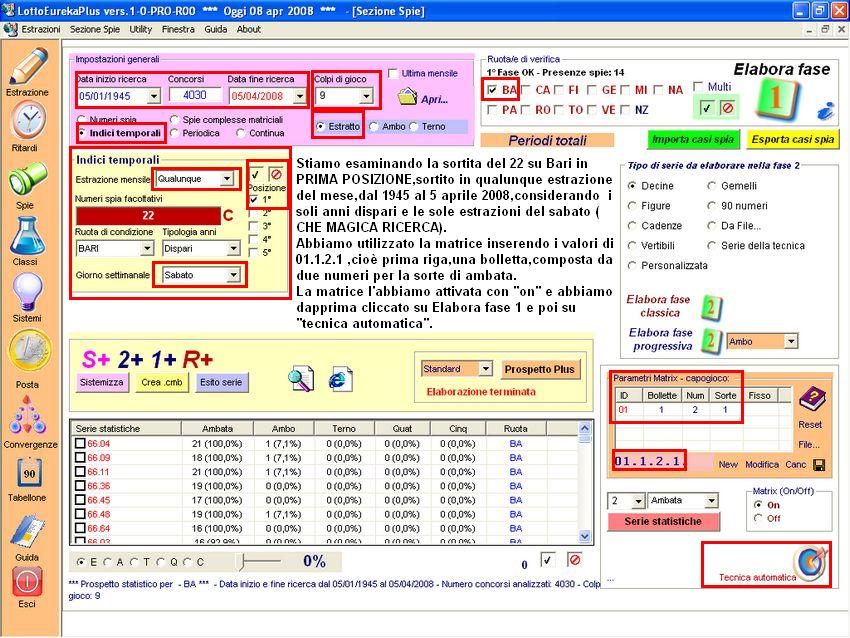This screenshot has height=638, width=850.
Task: Enable the Ultima mensile checkbox
Action: 392,73
